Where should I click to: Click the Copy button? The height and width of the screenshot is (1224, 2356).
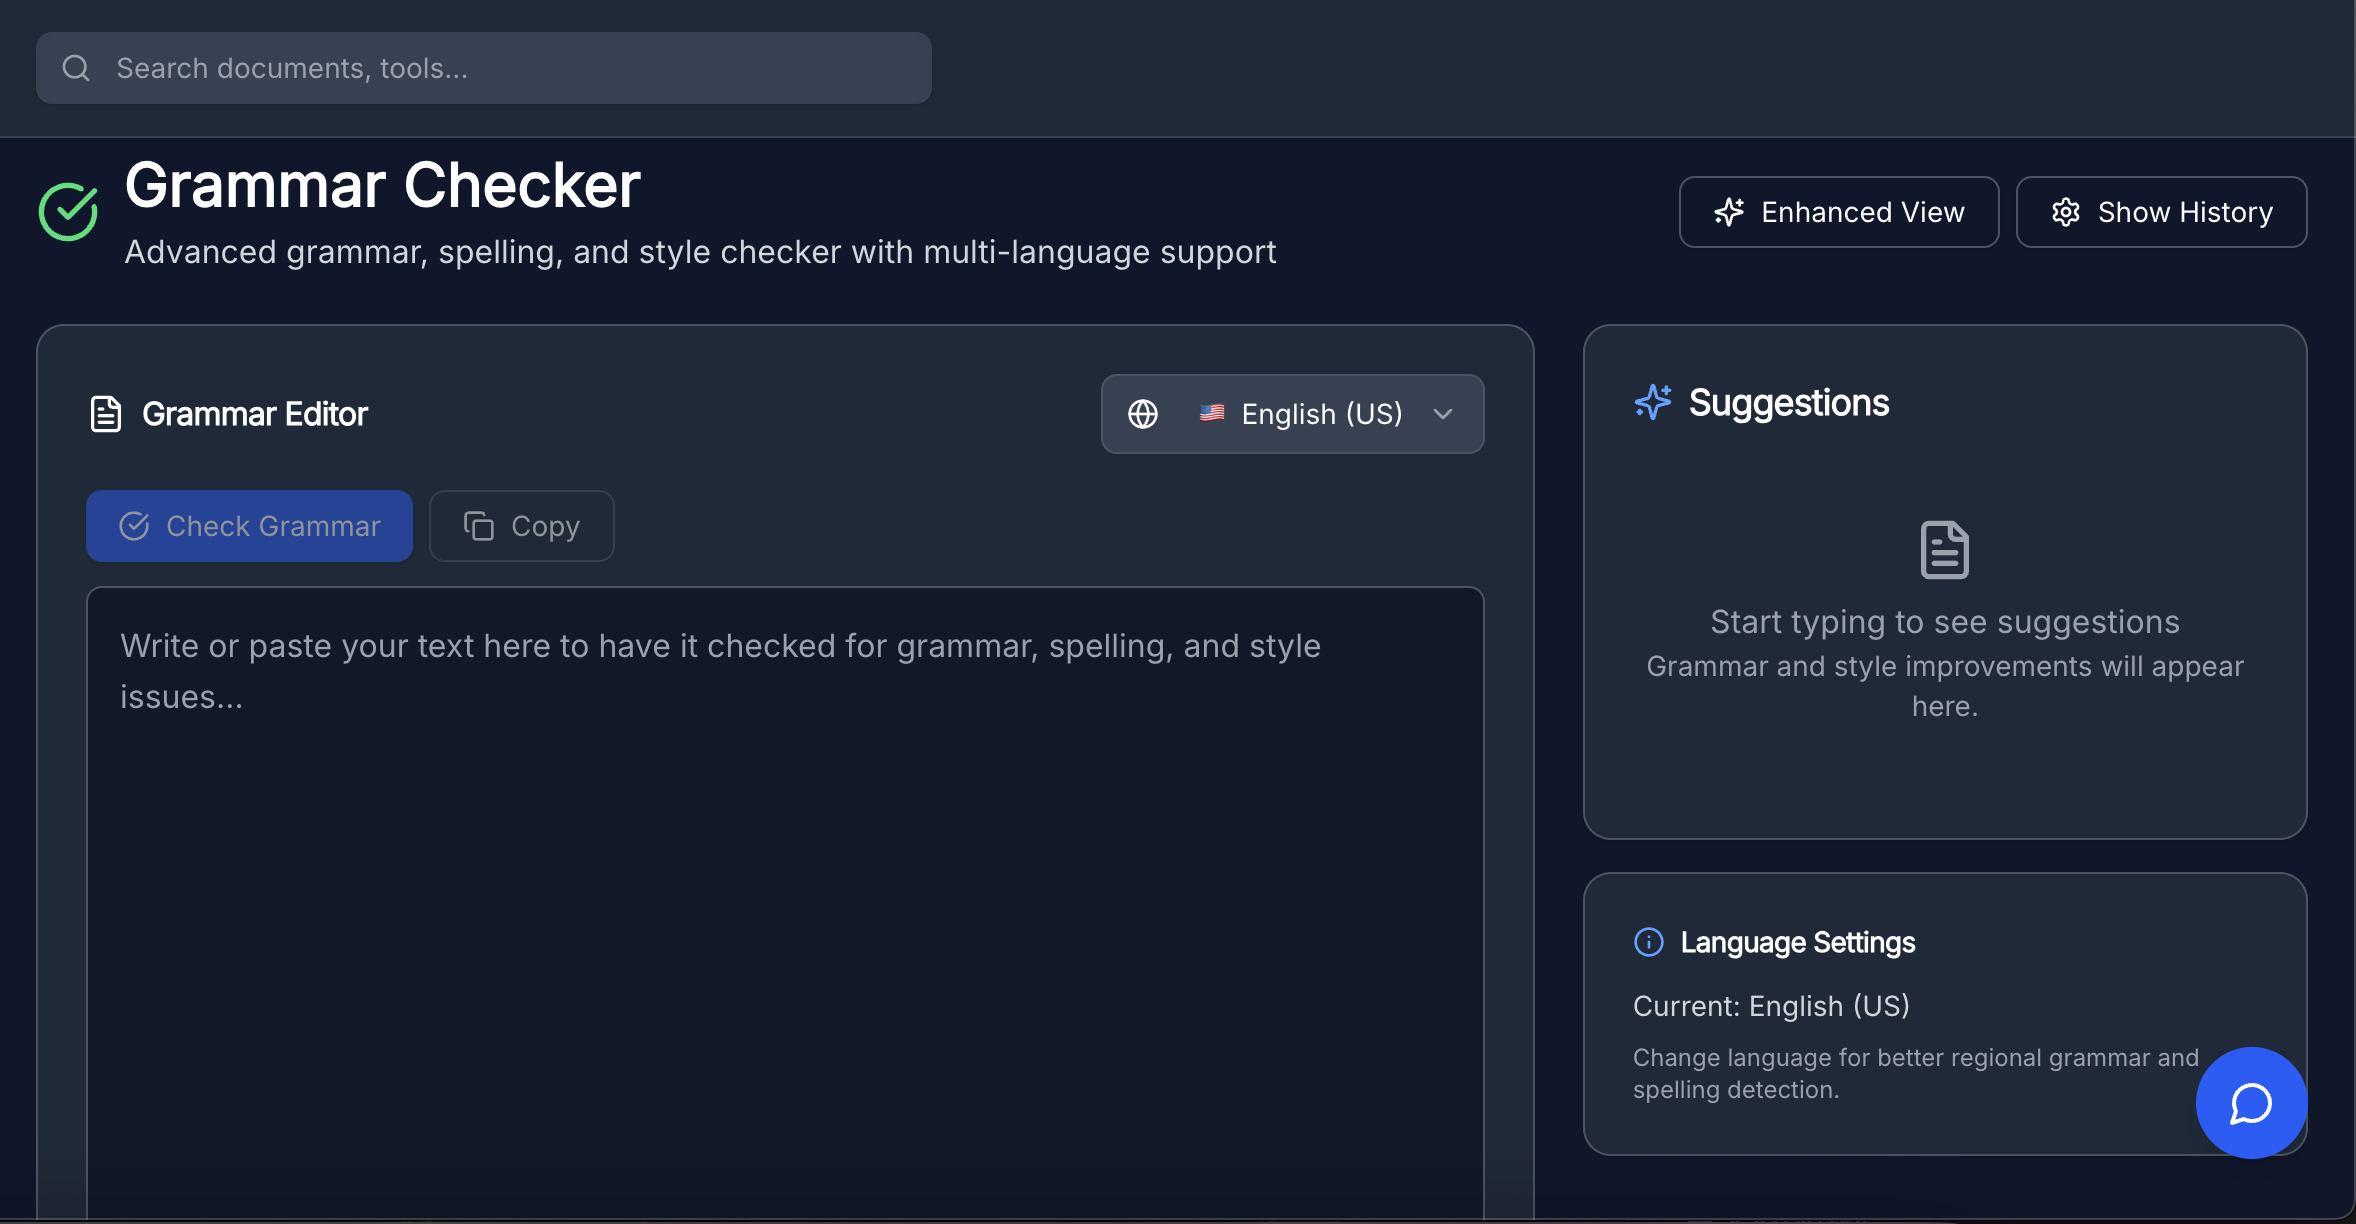click(x=521, y=525)
